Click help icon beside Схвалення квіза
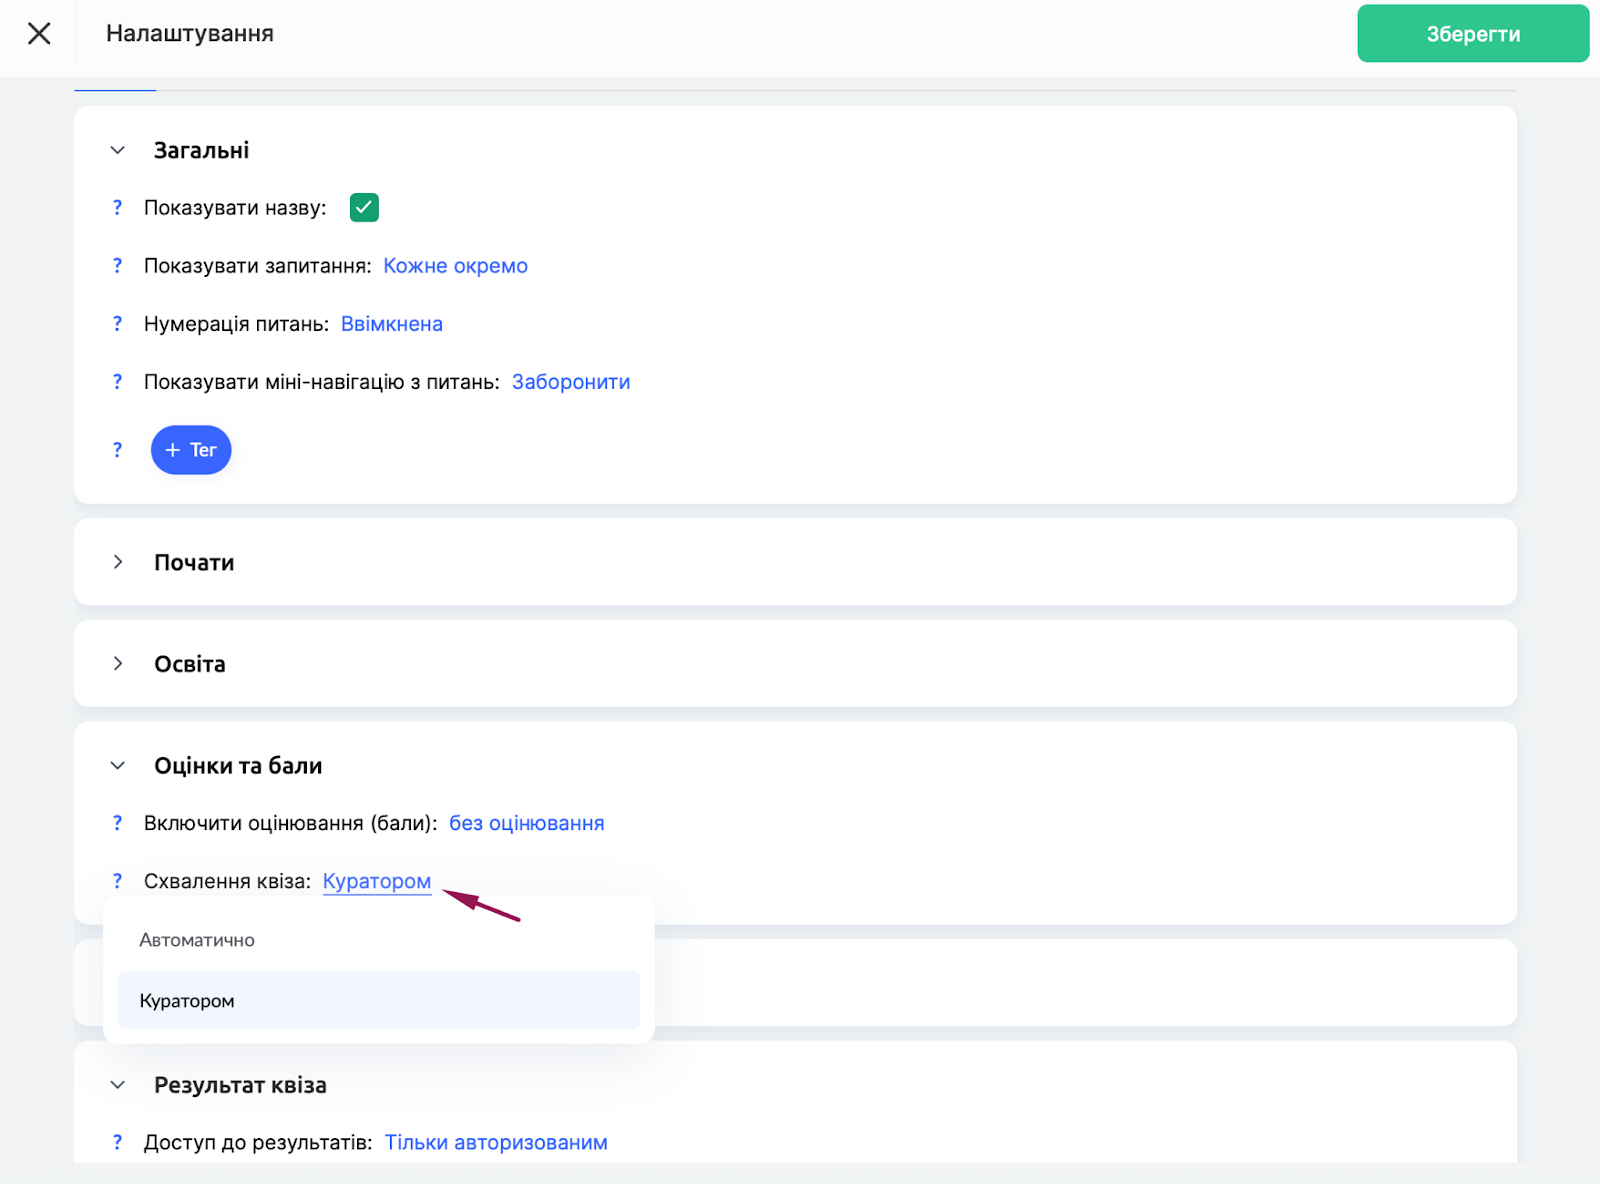The image size is (1600, 1184). point(117,881)
